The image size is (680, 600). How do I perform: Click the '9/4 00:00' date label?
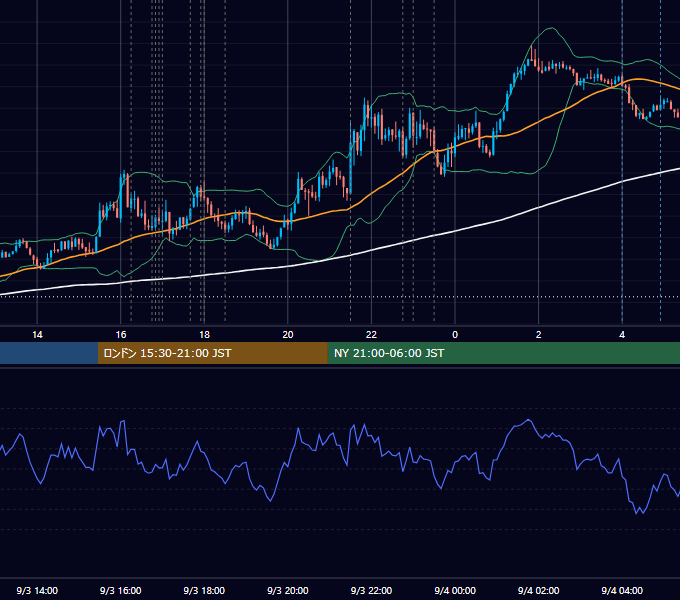coord(455,590)
